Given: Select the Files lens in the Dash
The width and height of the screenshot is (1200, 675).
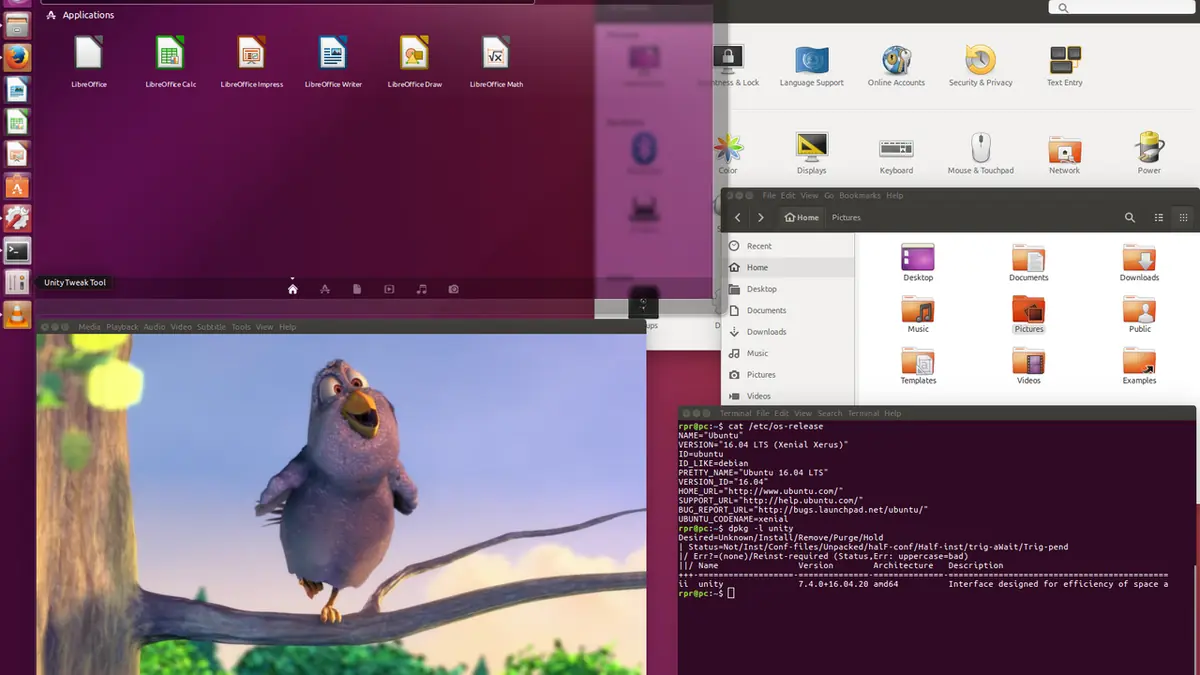Looking at the screenshot, I should [x=357, y=289].
